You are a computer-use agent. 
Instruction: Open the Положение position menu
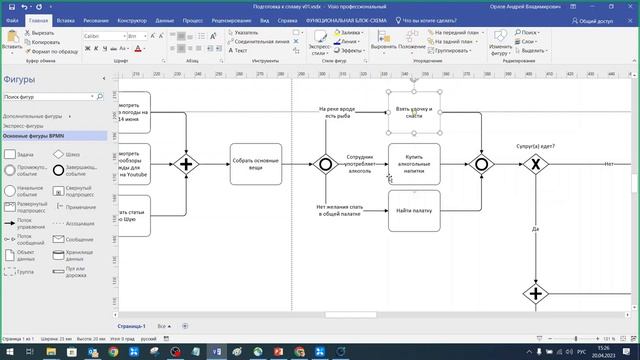(x=412, y=42)
